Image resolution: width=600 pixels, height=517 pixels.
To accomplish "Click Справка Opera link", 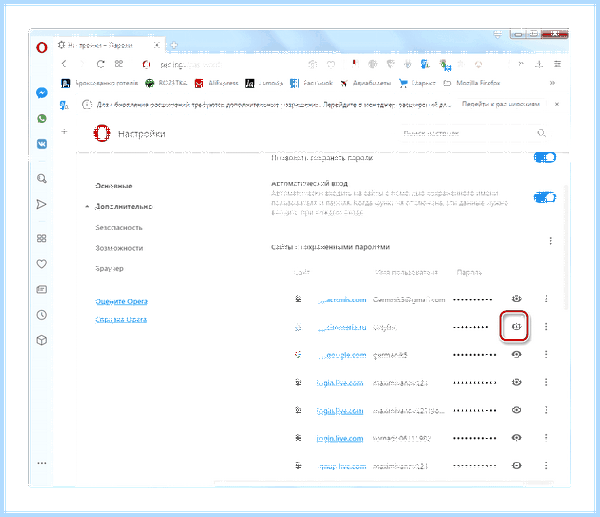I will point(121,320).
